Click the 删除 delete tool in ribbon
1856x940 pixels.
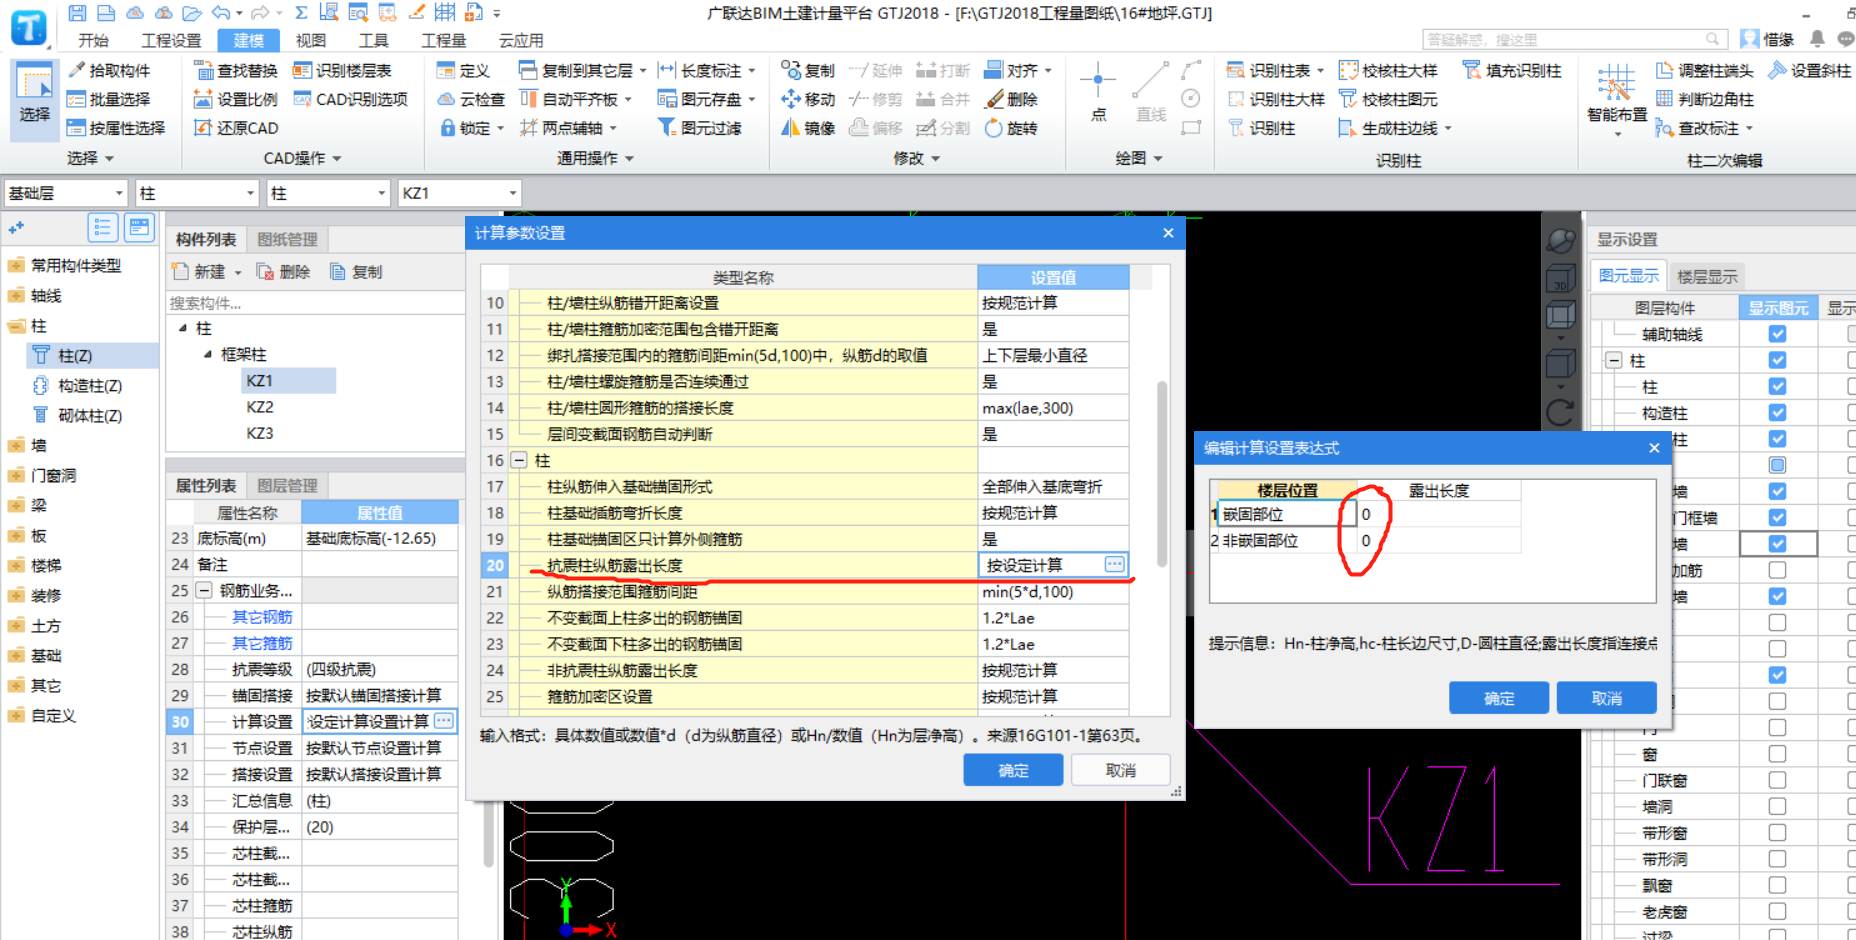(x=1012, y=99)
